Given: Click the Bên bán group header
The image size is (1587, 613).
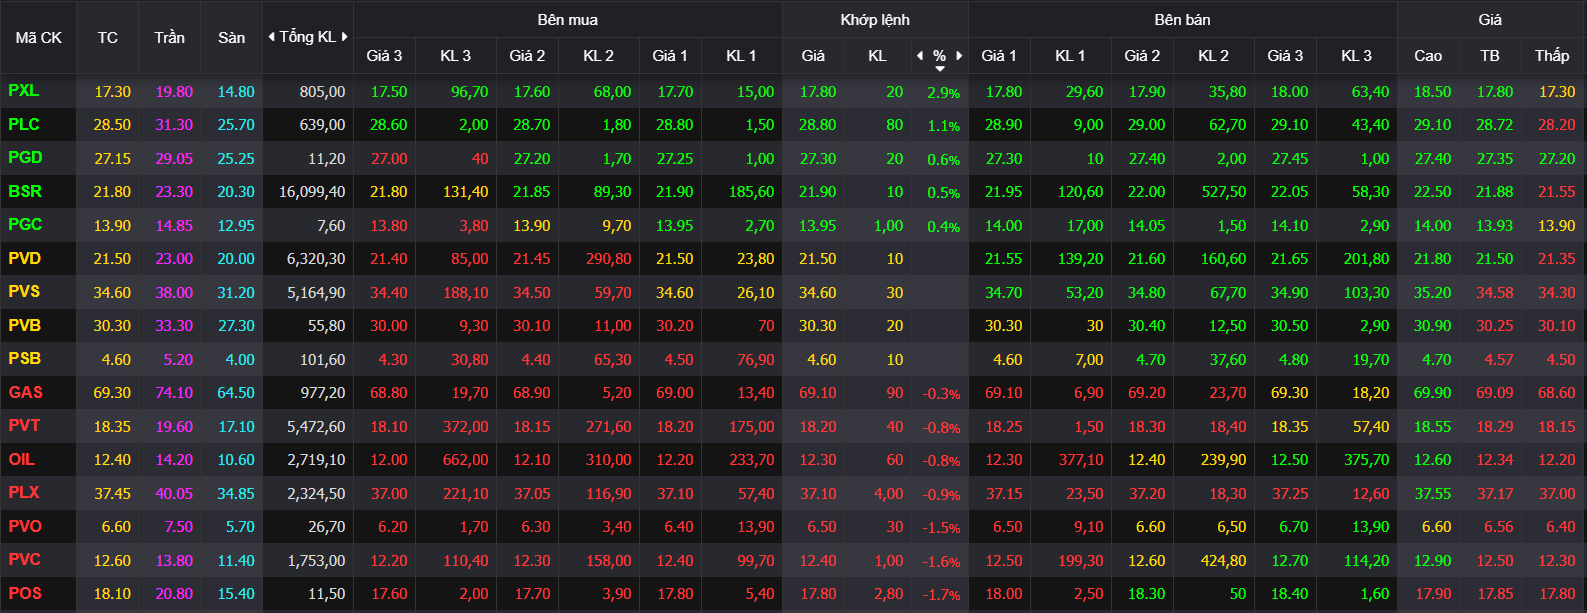Looking at the screenshot, I should point(1183,20).
